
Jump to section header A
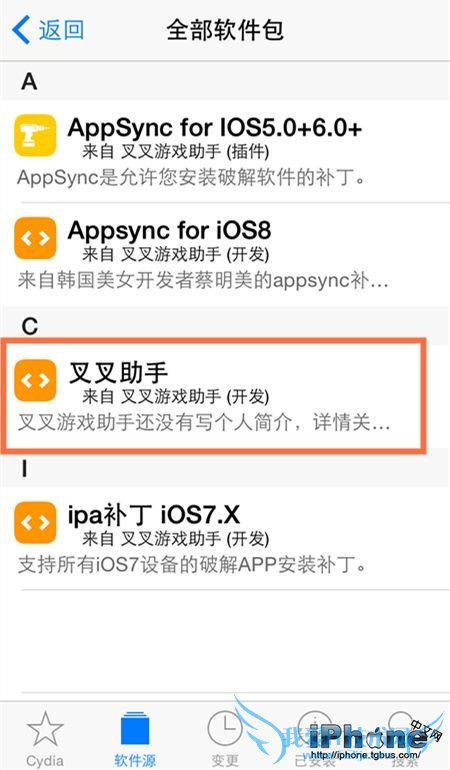tap(29, 81)
